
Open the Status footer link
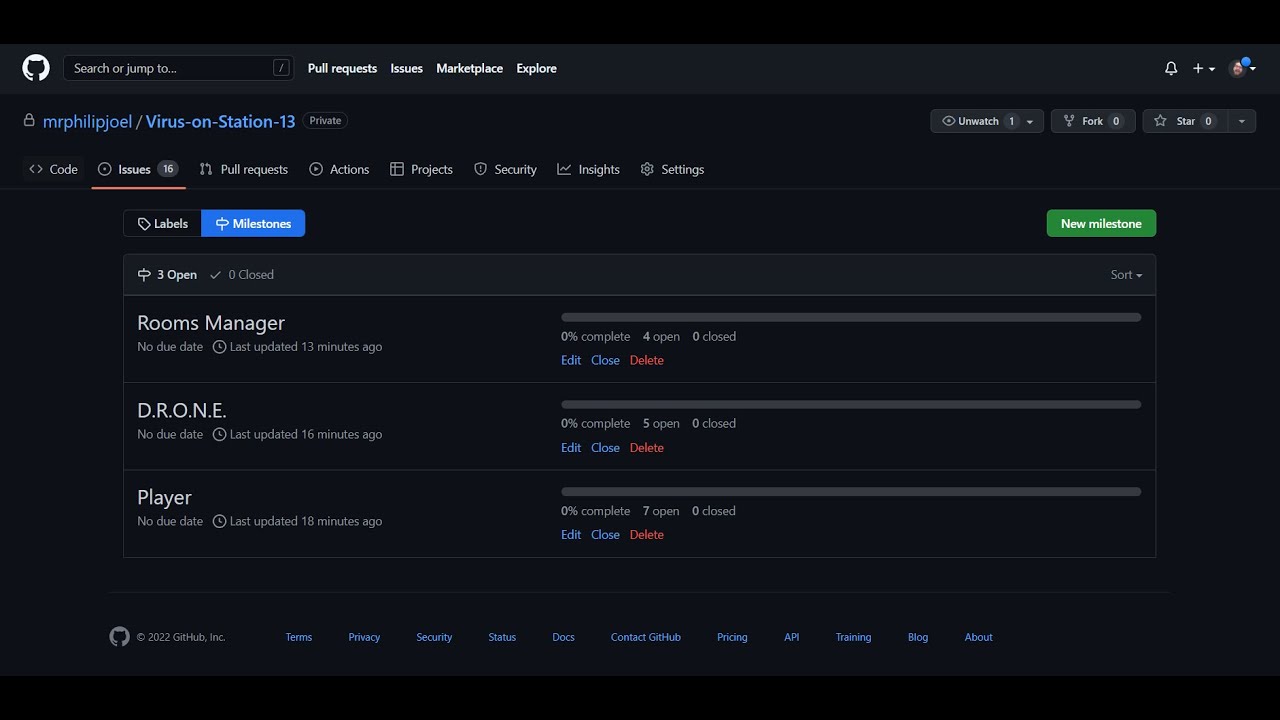pos(502,637)
